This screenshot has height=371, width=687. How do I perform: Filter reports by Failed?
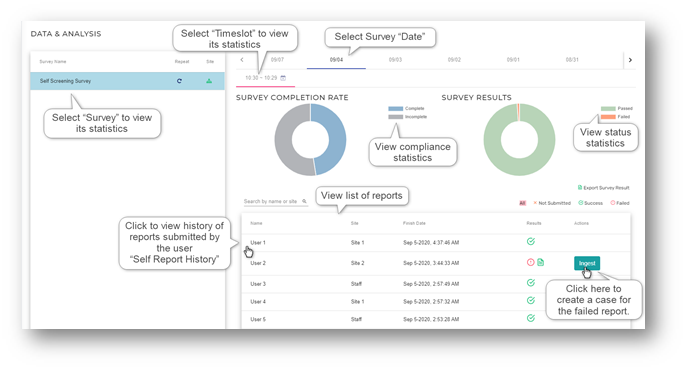coord(620,203)
